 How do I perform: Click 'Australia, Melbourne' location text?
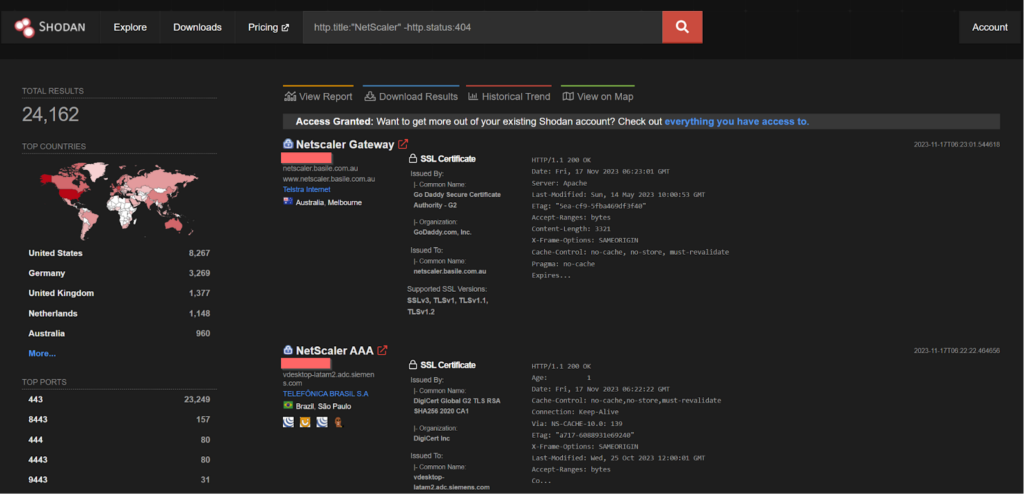coord(328,203)
